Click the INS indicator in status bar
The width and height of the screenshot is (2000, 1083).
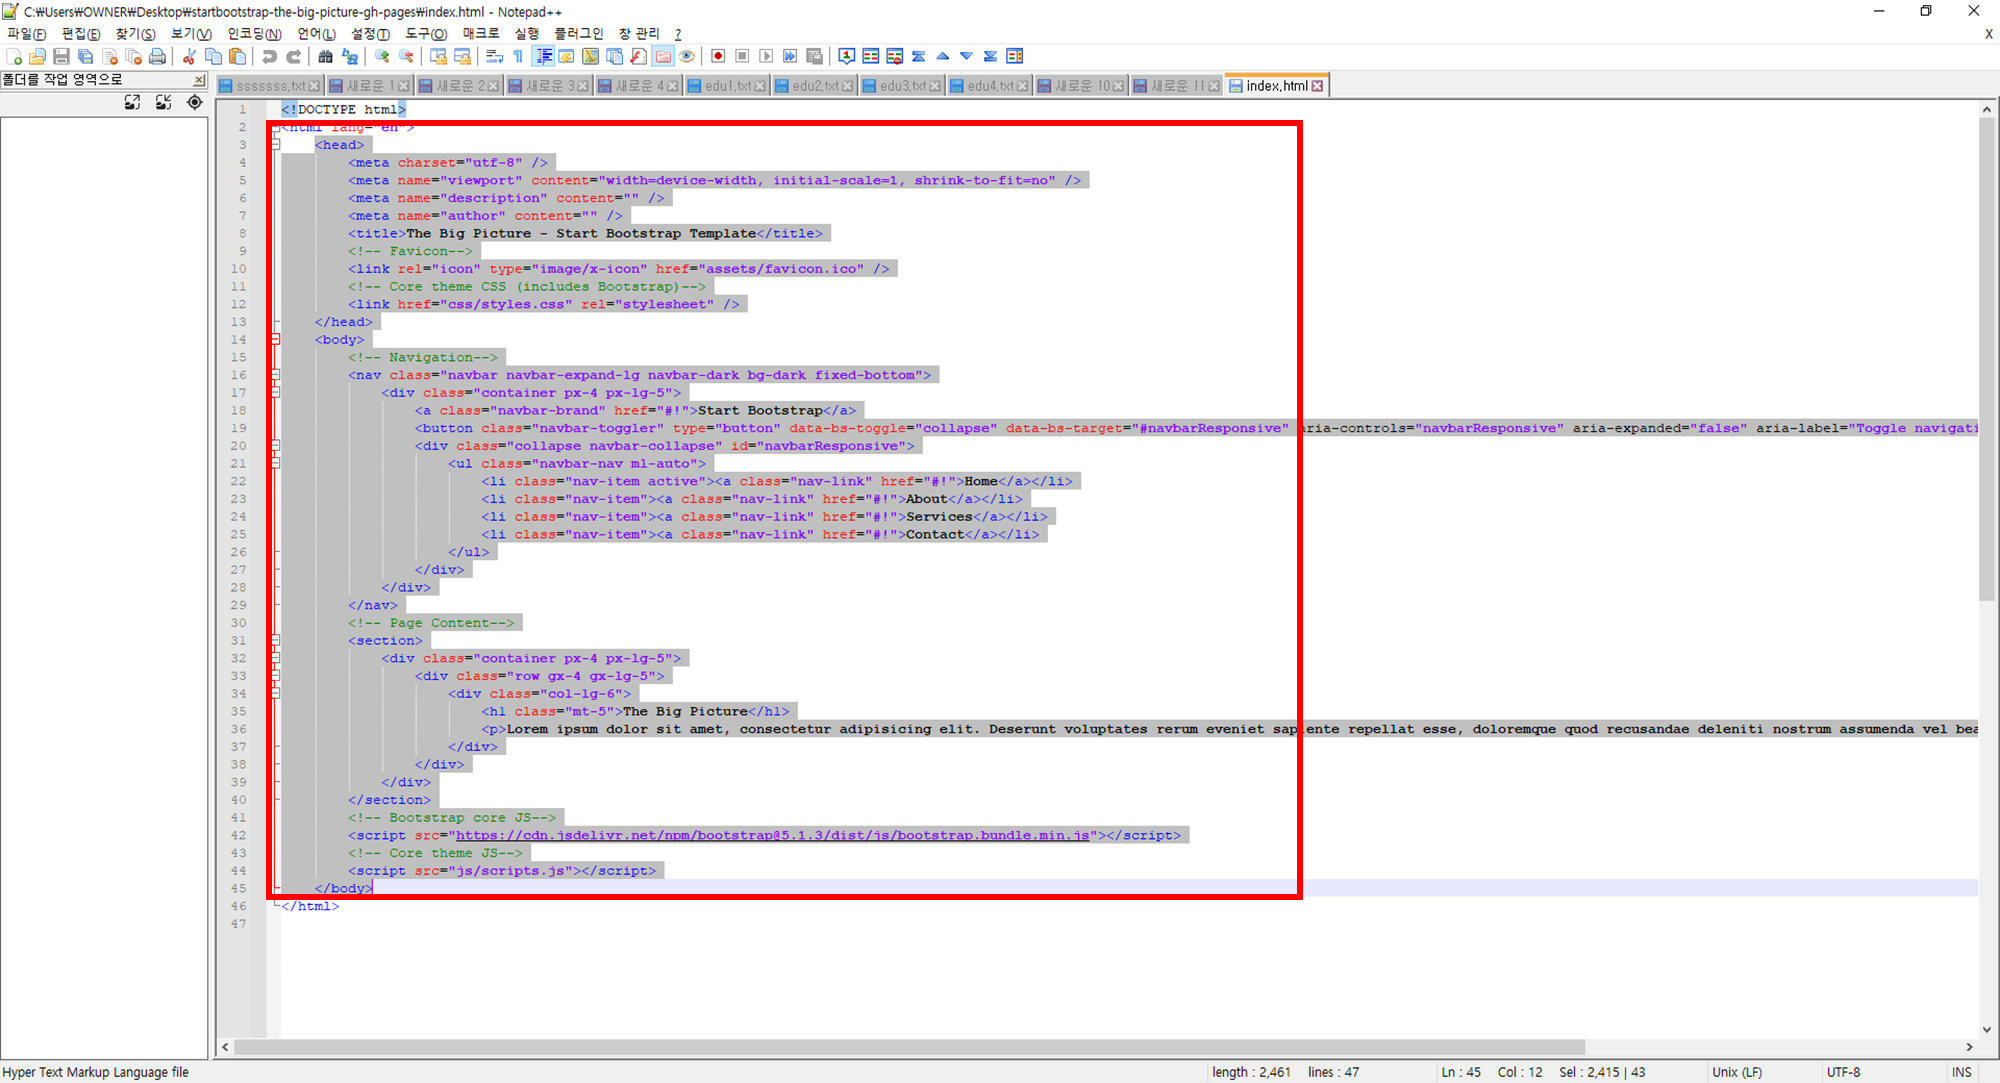(x=1961, y=1072)
